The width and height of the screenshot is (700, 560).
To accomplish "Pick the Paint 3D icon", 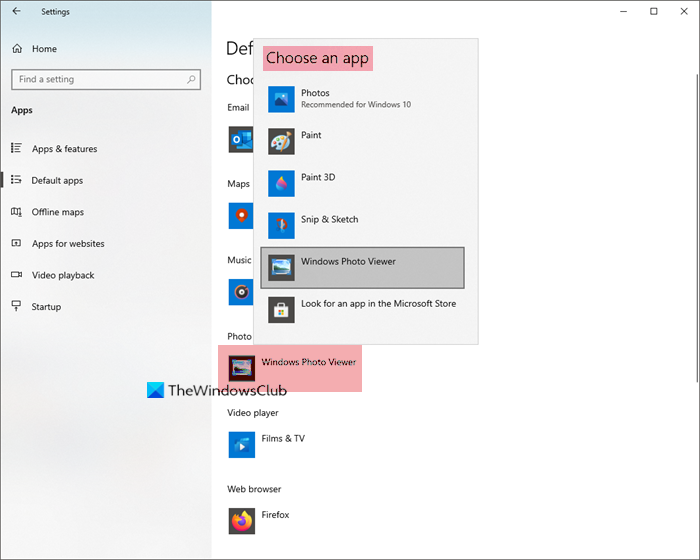I will pos(282,183).
